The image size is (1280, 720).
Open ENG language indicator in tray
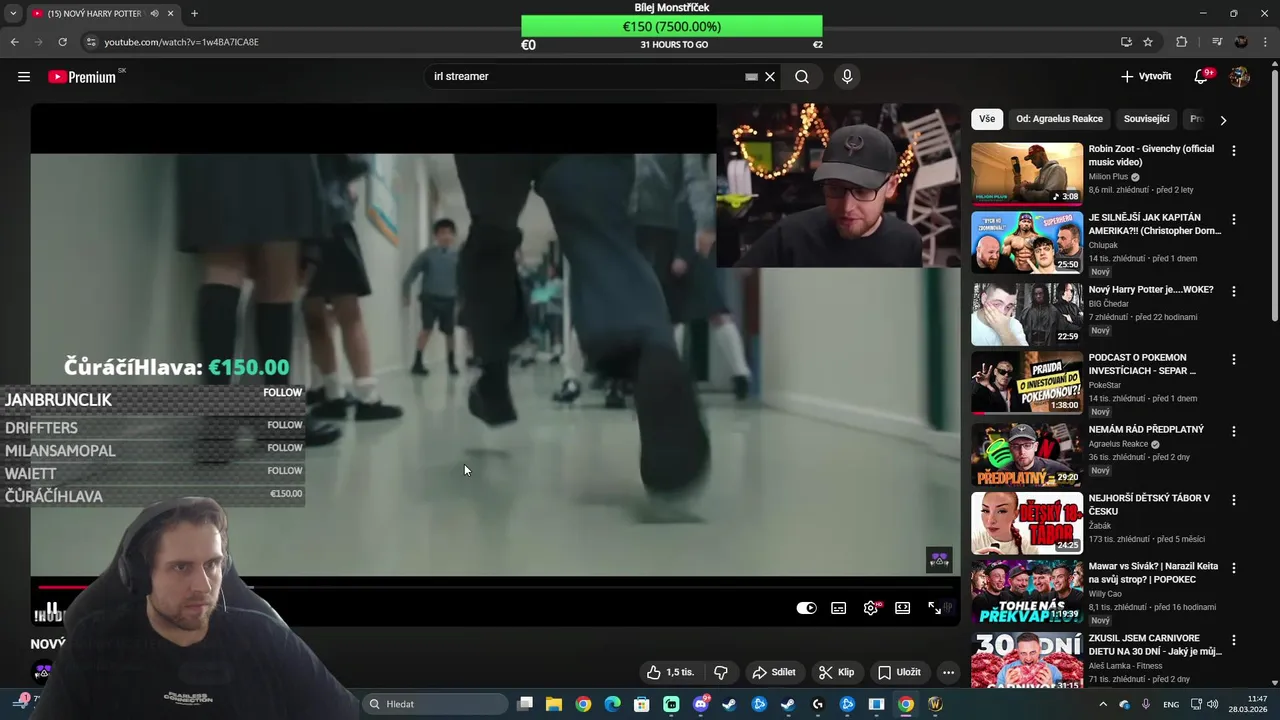click(1170, 704)
